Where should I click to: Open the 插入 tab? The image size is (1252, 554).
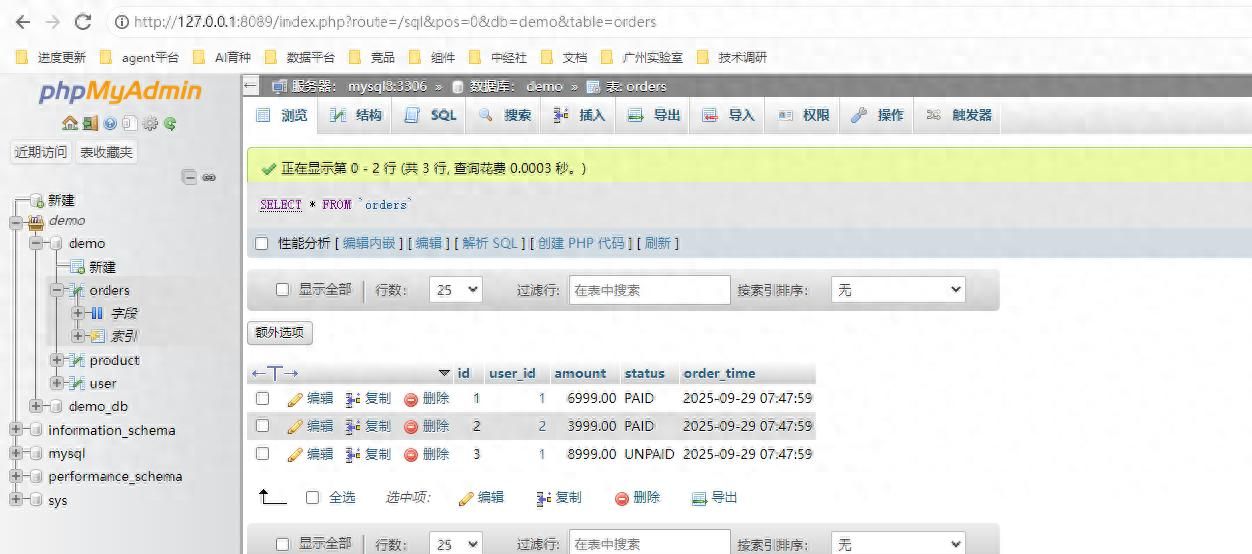pos(580,115)
